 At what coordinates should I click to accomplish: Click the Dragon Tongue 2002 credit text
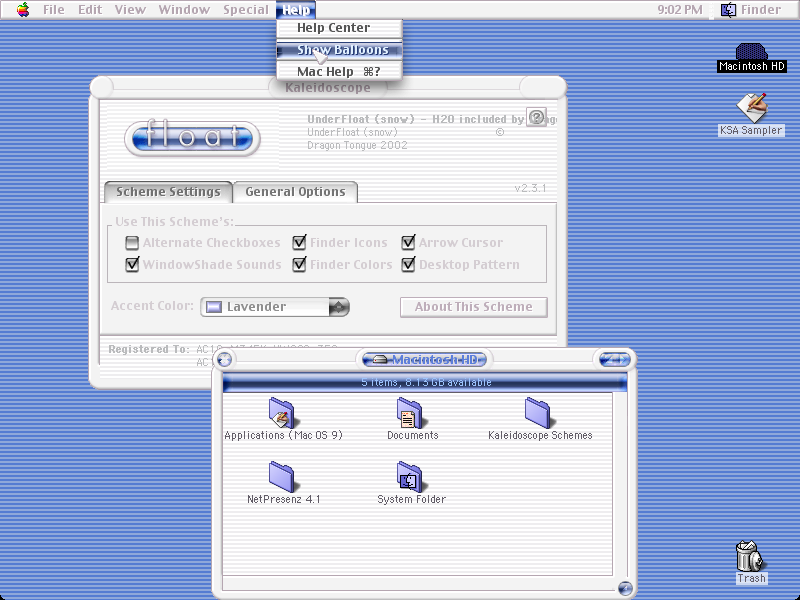(357, 145)
